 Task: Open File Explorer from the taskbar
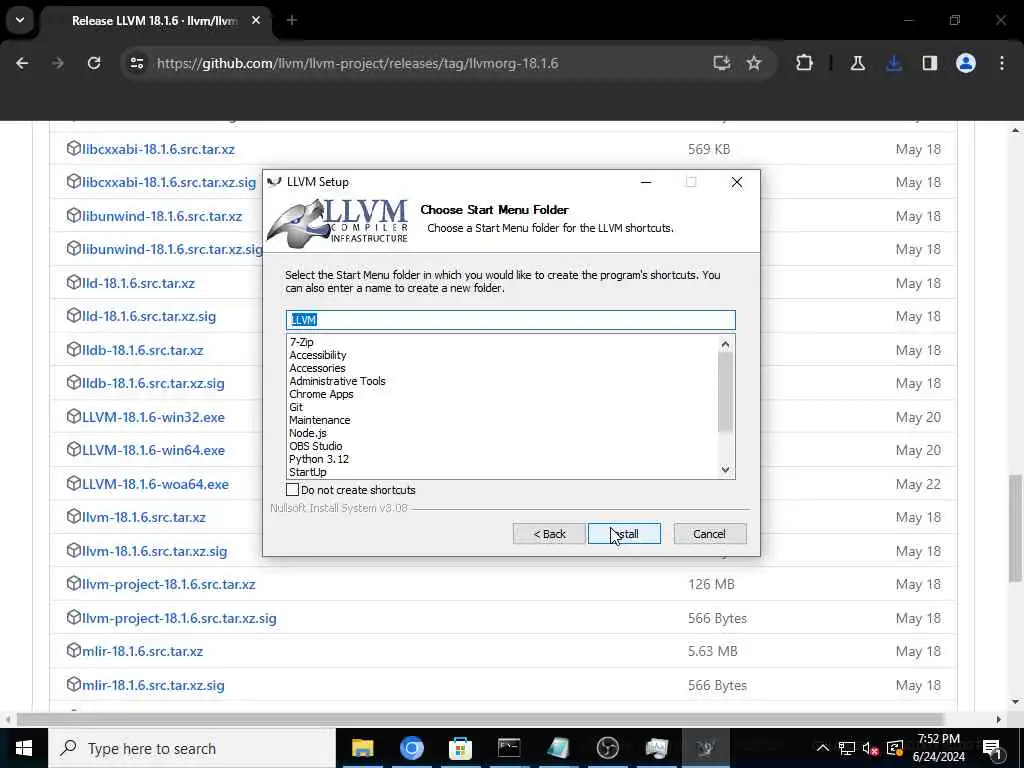coord(362,748)
